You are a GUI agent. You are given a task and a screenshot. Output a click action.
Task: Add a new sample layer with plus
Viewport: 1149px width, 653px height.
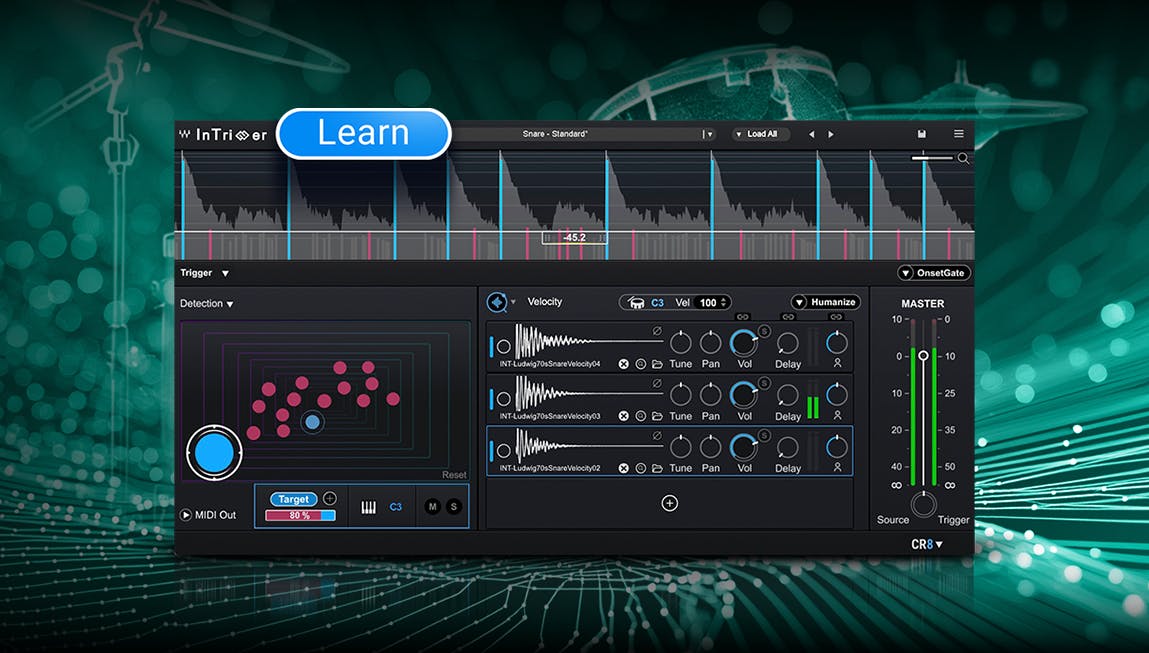pos(670,503)
